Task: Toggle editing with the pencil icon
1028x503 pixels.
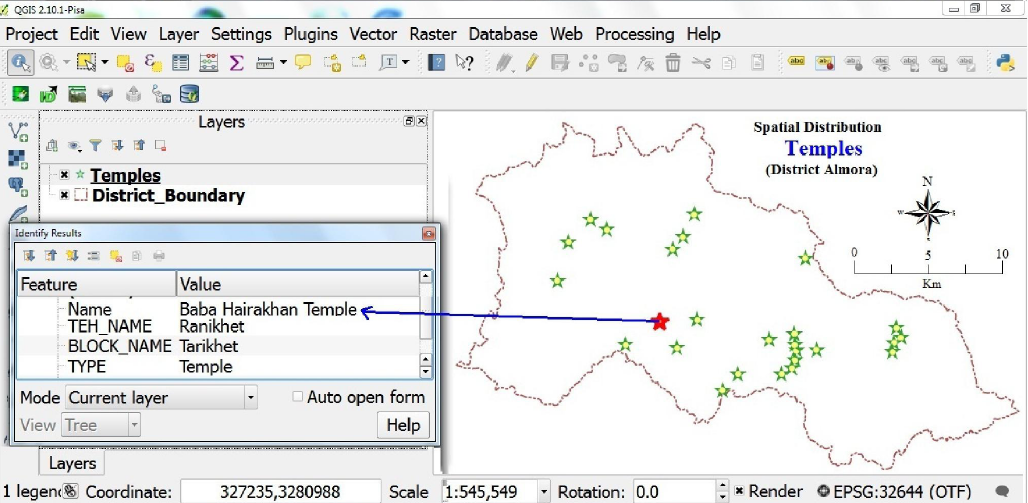Action: click(x=532, y=62)
